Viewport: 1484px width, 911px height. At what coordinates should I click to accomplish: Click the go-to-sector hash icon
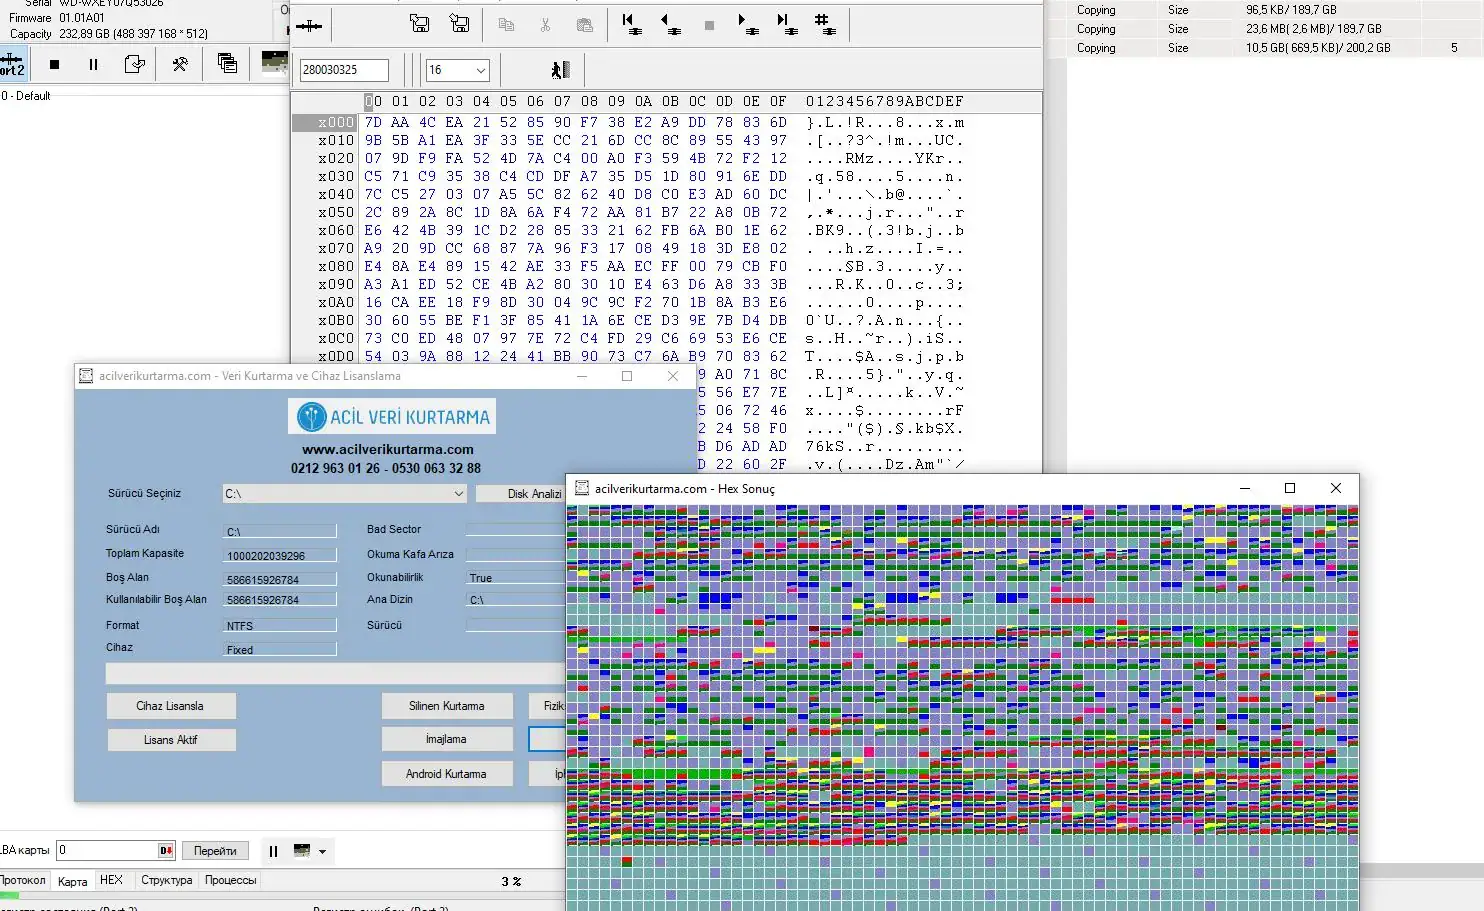click(823, 24)
